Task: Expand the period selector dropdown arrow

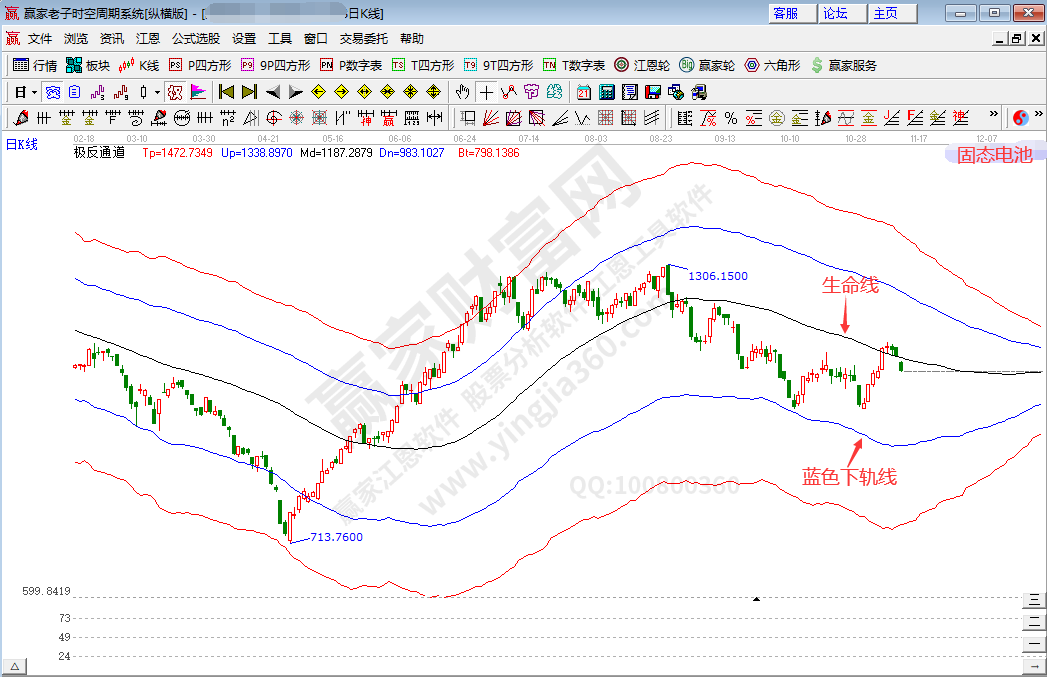Action: [x=33, y=92]
